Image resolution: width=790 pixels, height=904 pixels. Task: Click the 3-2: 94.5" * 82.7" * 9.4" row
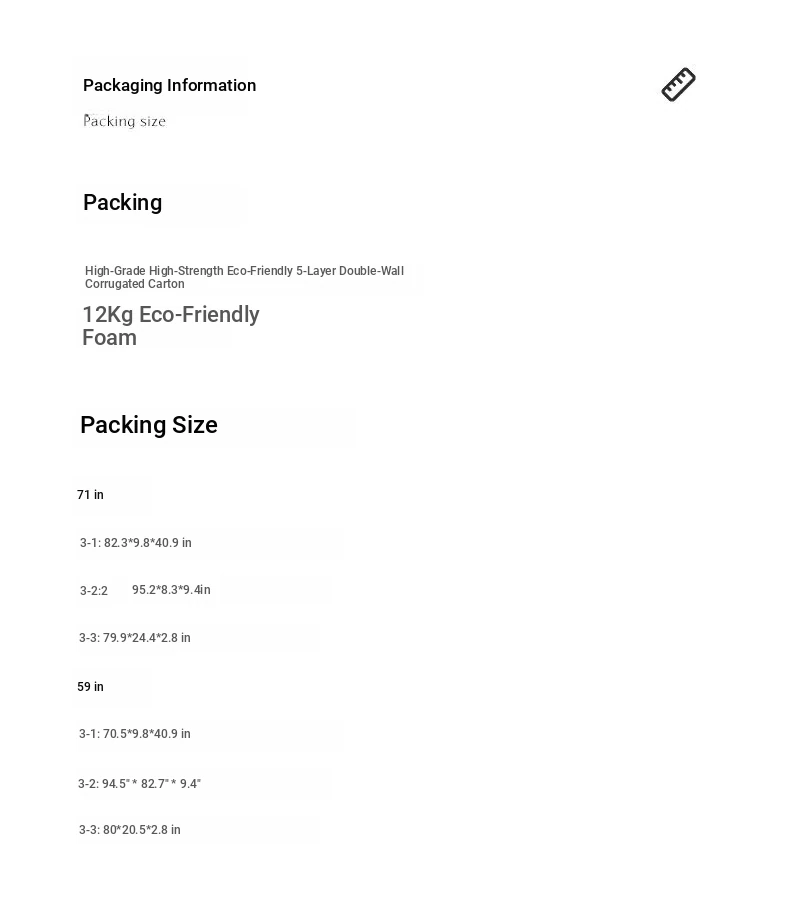[x=140, y=784]
